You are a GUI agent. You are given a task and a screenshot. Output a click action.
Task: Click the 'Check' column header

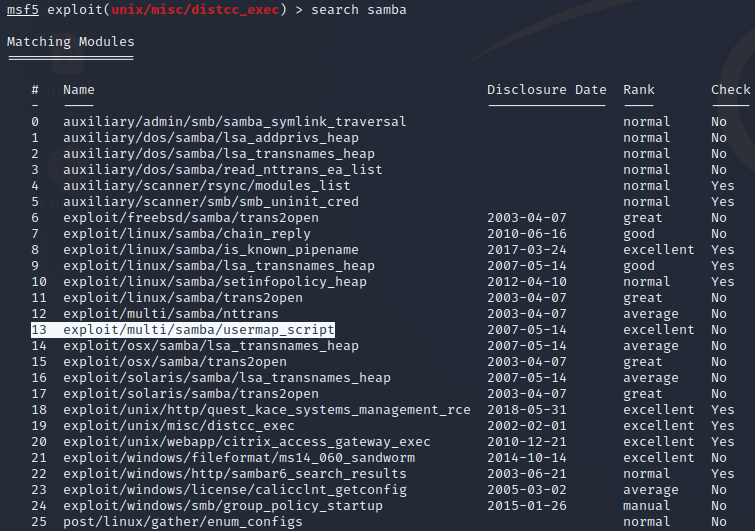pyautogui.click(x=731, y=90)
